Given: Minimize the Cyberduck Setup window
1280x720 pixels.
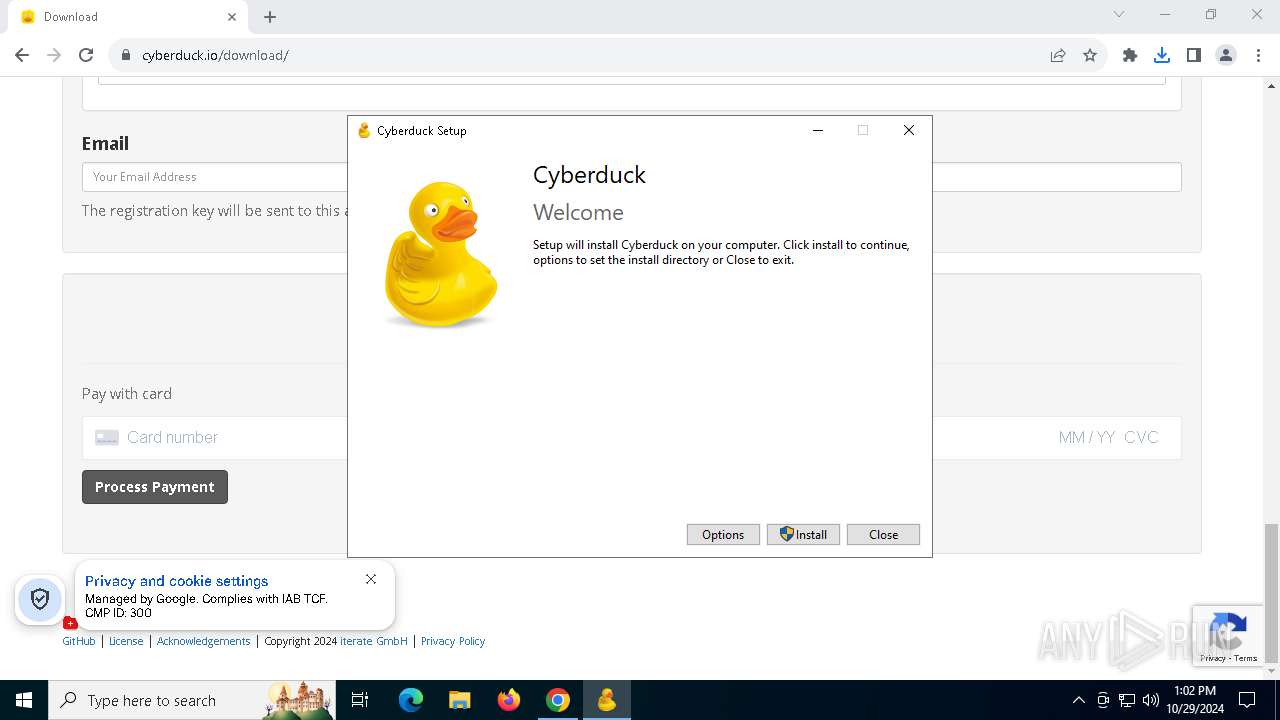Looking at the screenshot, I should coord(818,130).
